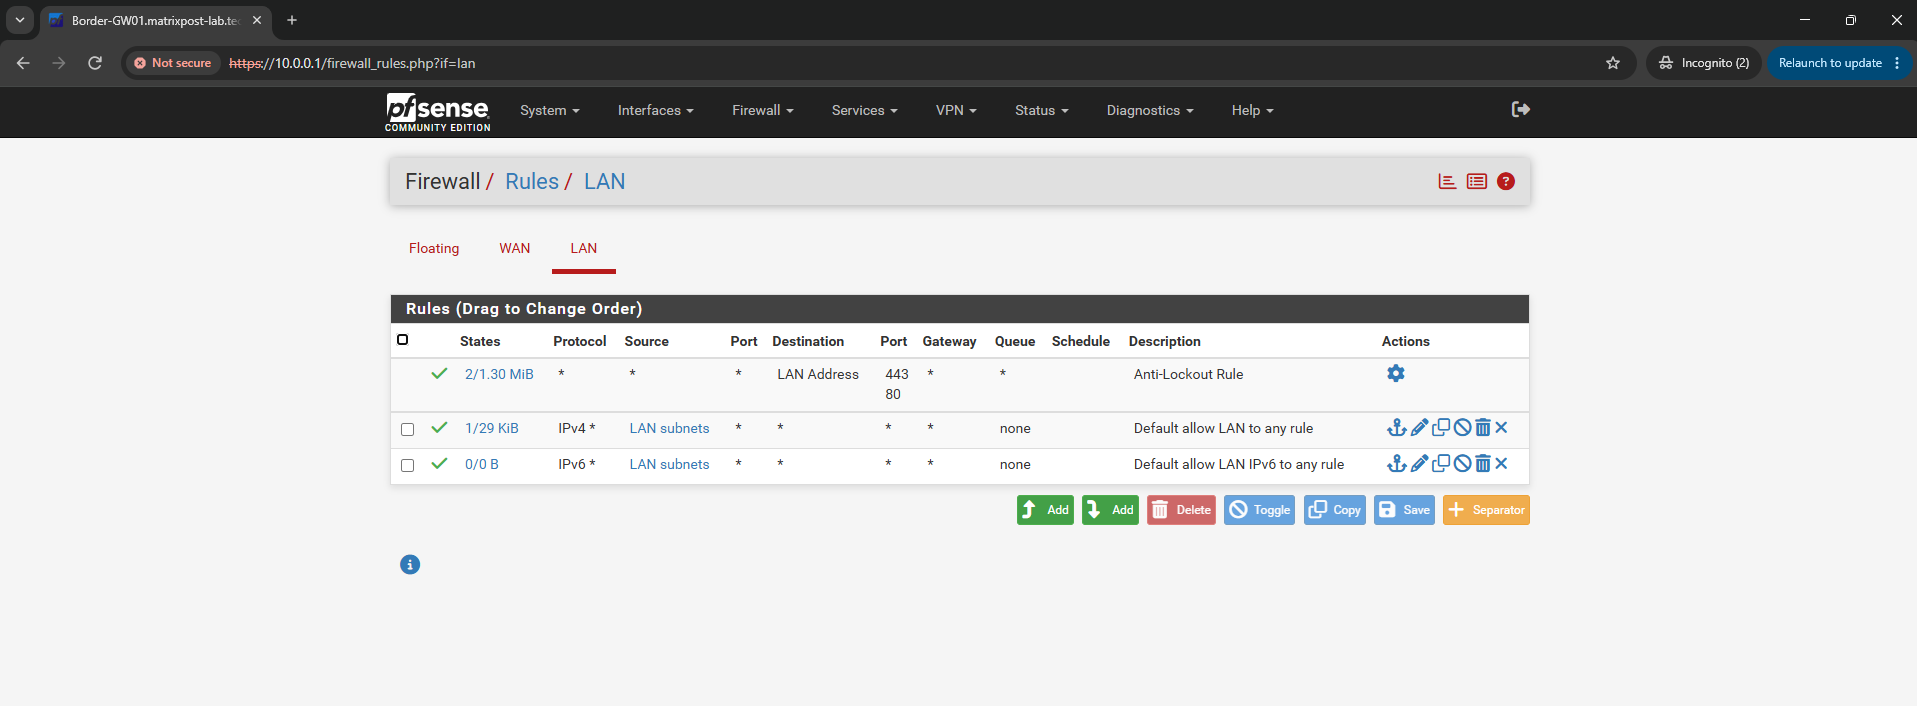
Task: Click the pfSense logo
Action: pyautogui.click(x=437, y=112)
